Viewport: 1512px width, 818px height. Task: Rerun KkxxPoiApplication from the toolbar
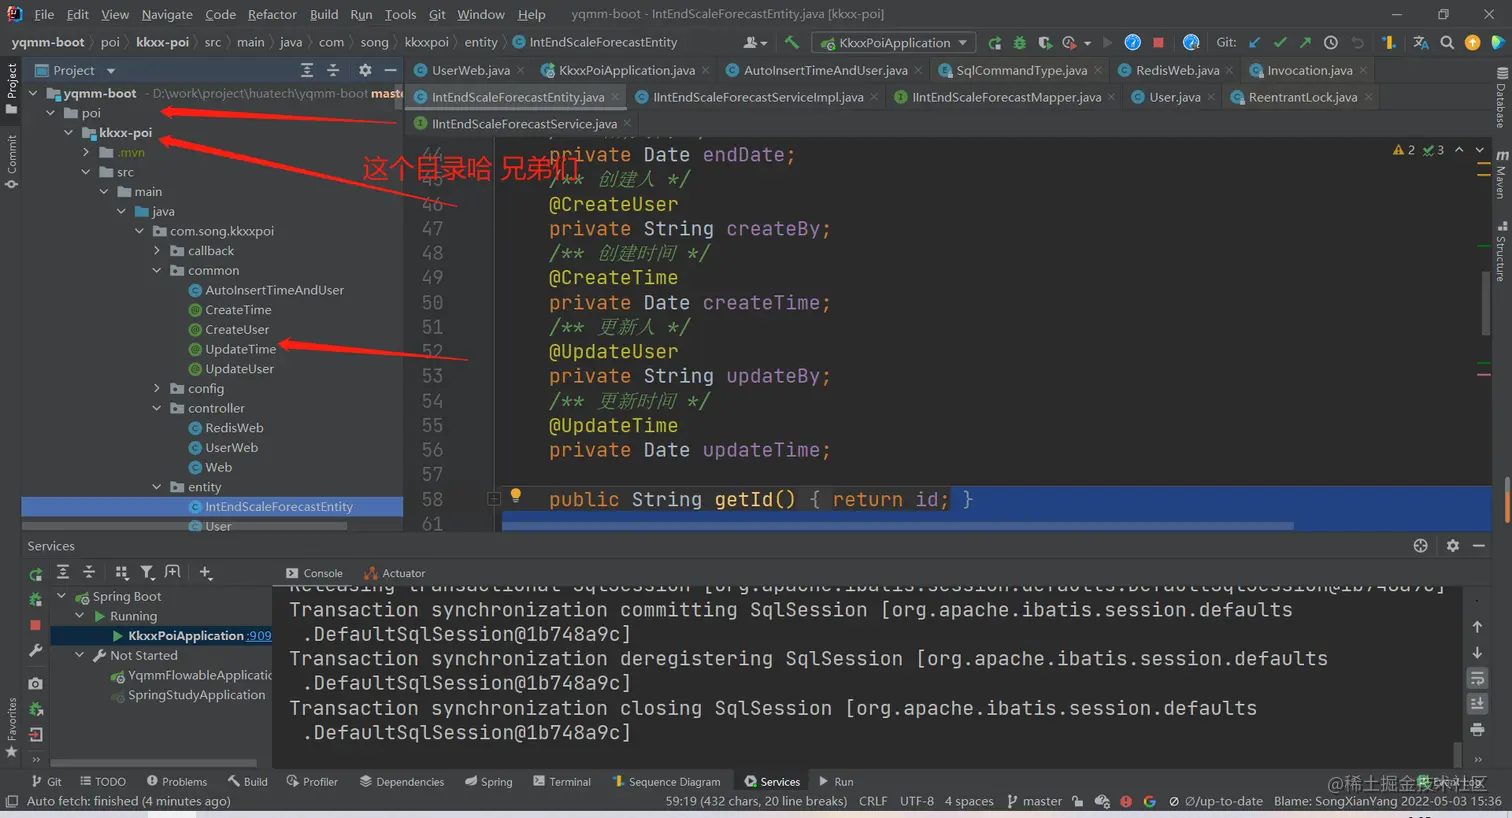[x=994, y=42]
